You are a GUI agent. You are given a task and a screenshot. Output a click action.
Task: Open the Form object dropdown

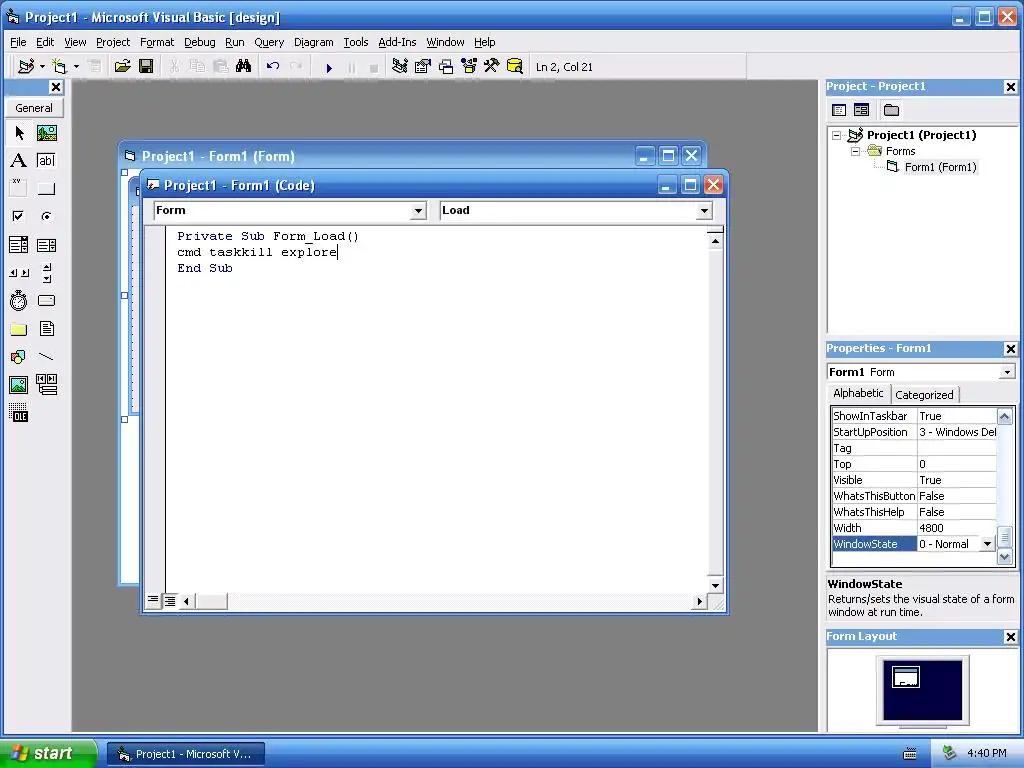[418, 210]
